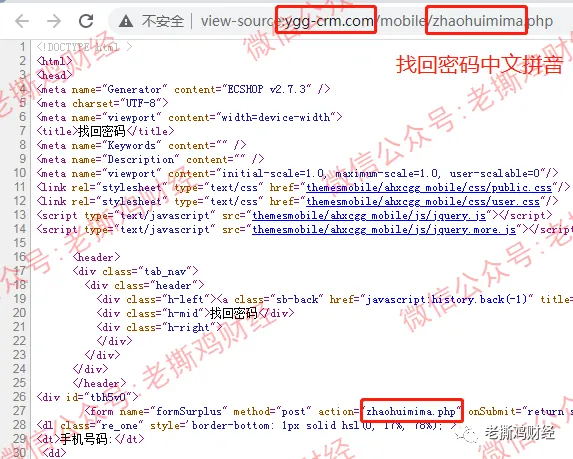This screenshot has height=459, width=573.
Task: Select the h-mid 找回密码 div line
Action: tap(195, 313)
